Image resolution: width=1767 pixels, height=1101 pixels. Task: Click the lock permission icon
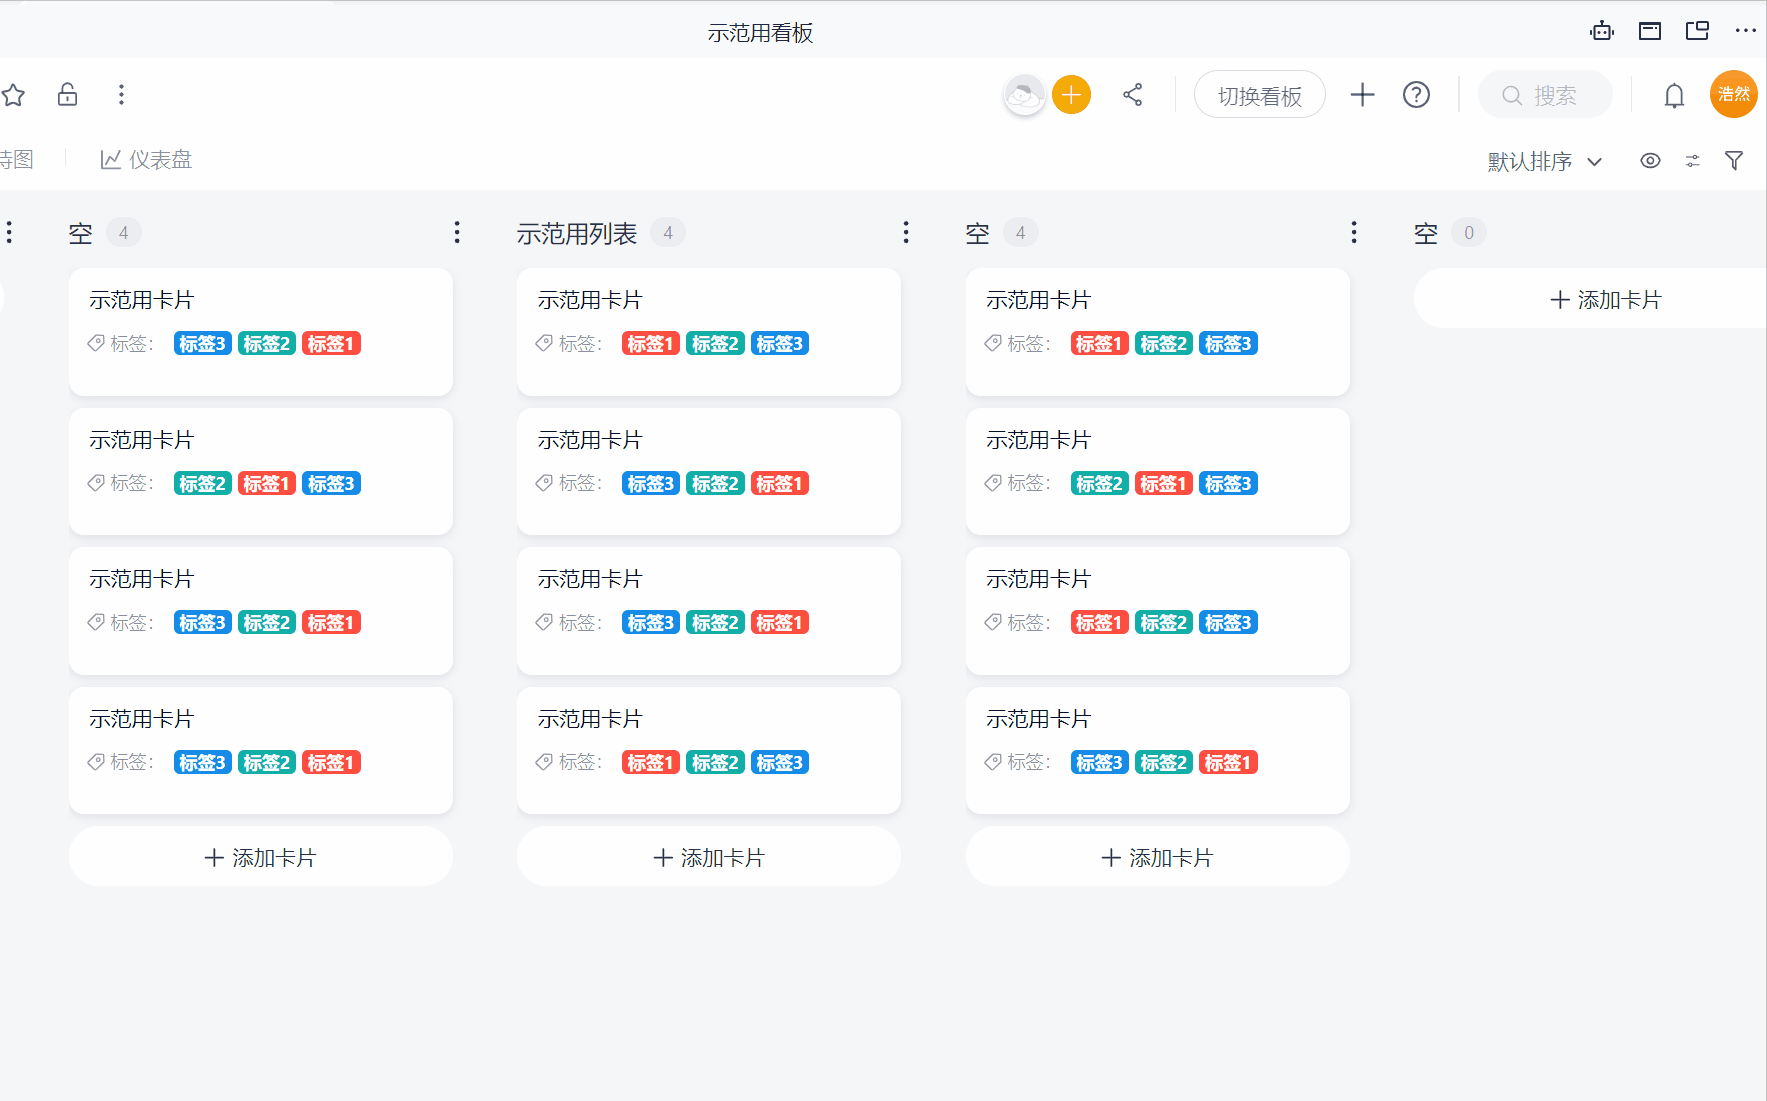[x=67, y=95]
